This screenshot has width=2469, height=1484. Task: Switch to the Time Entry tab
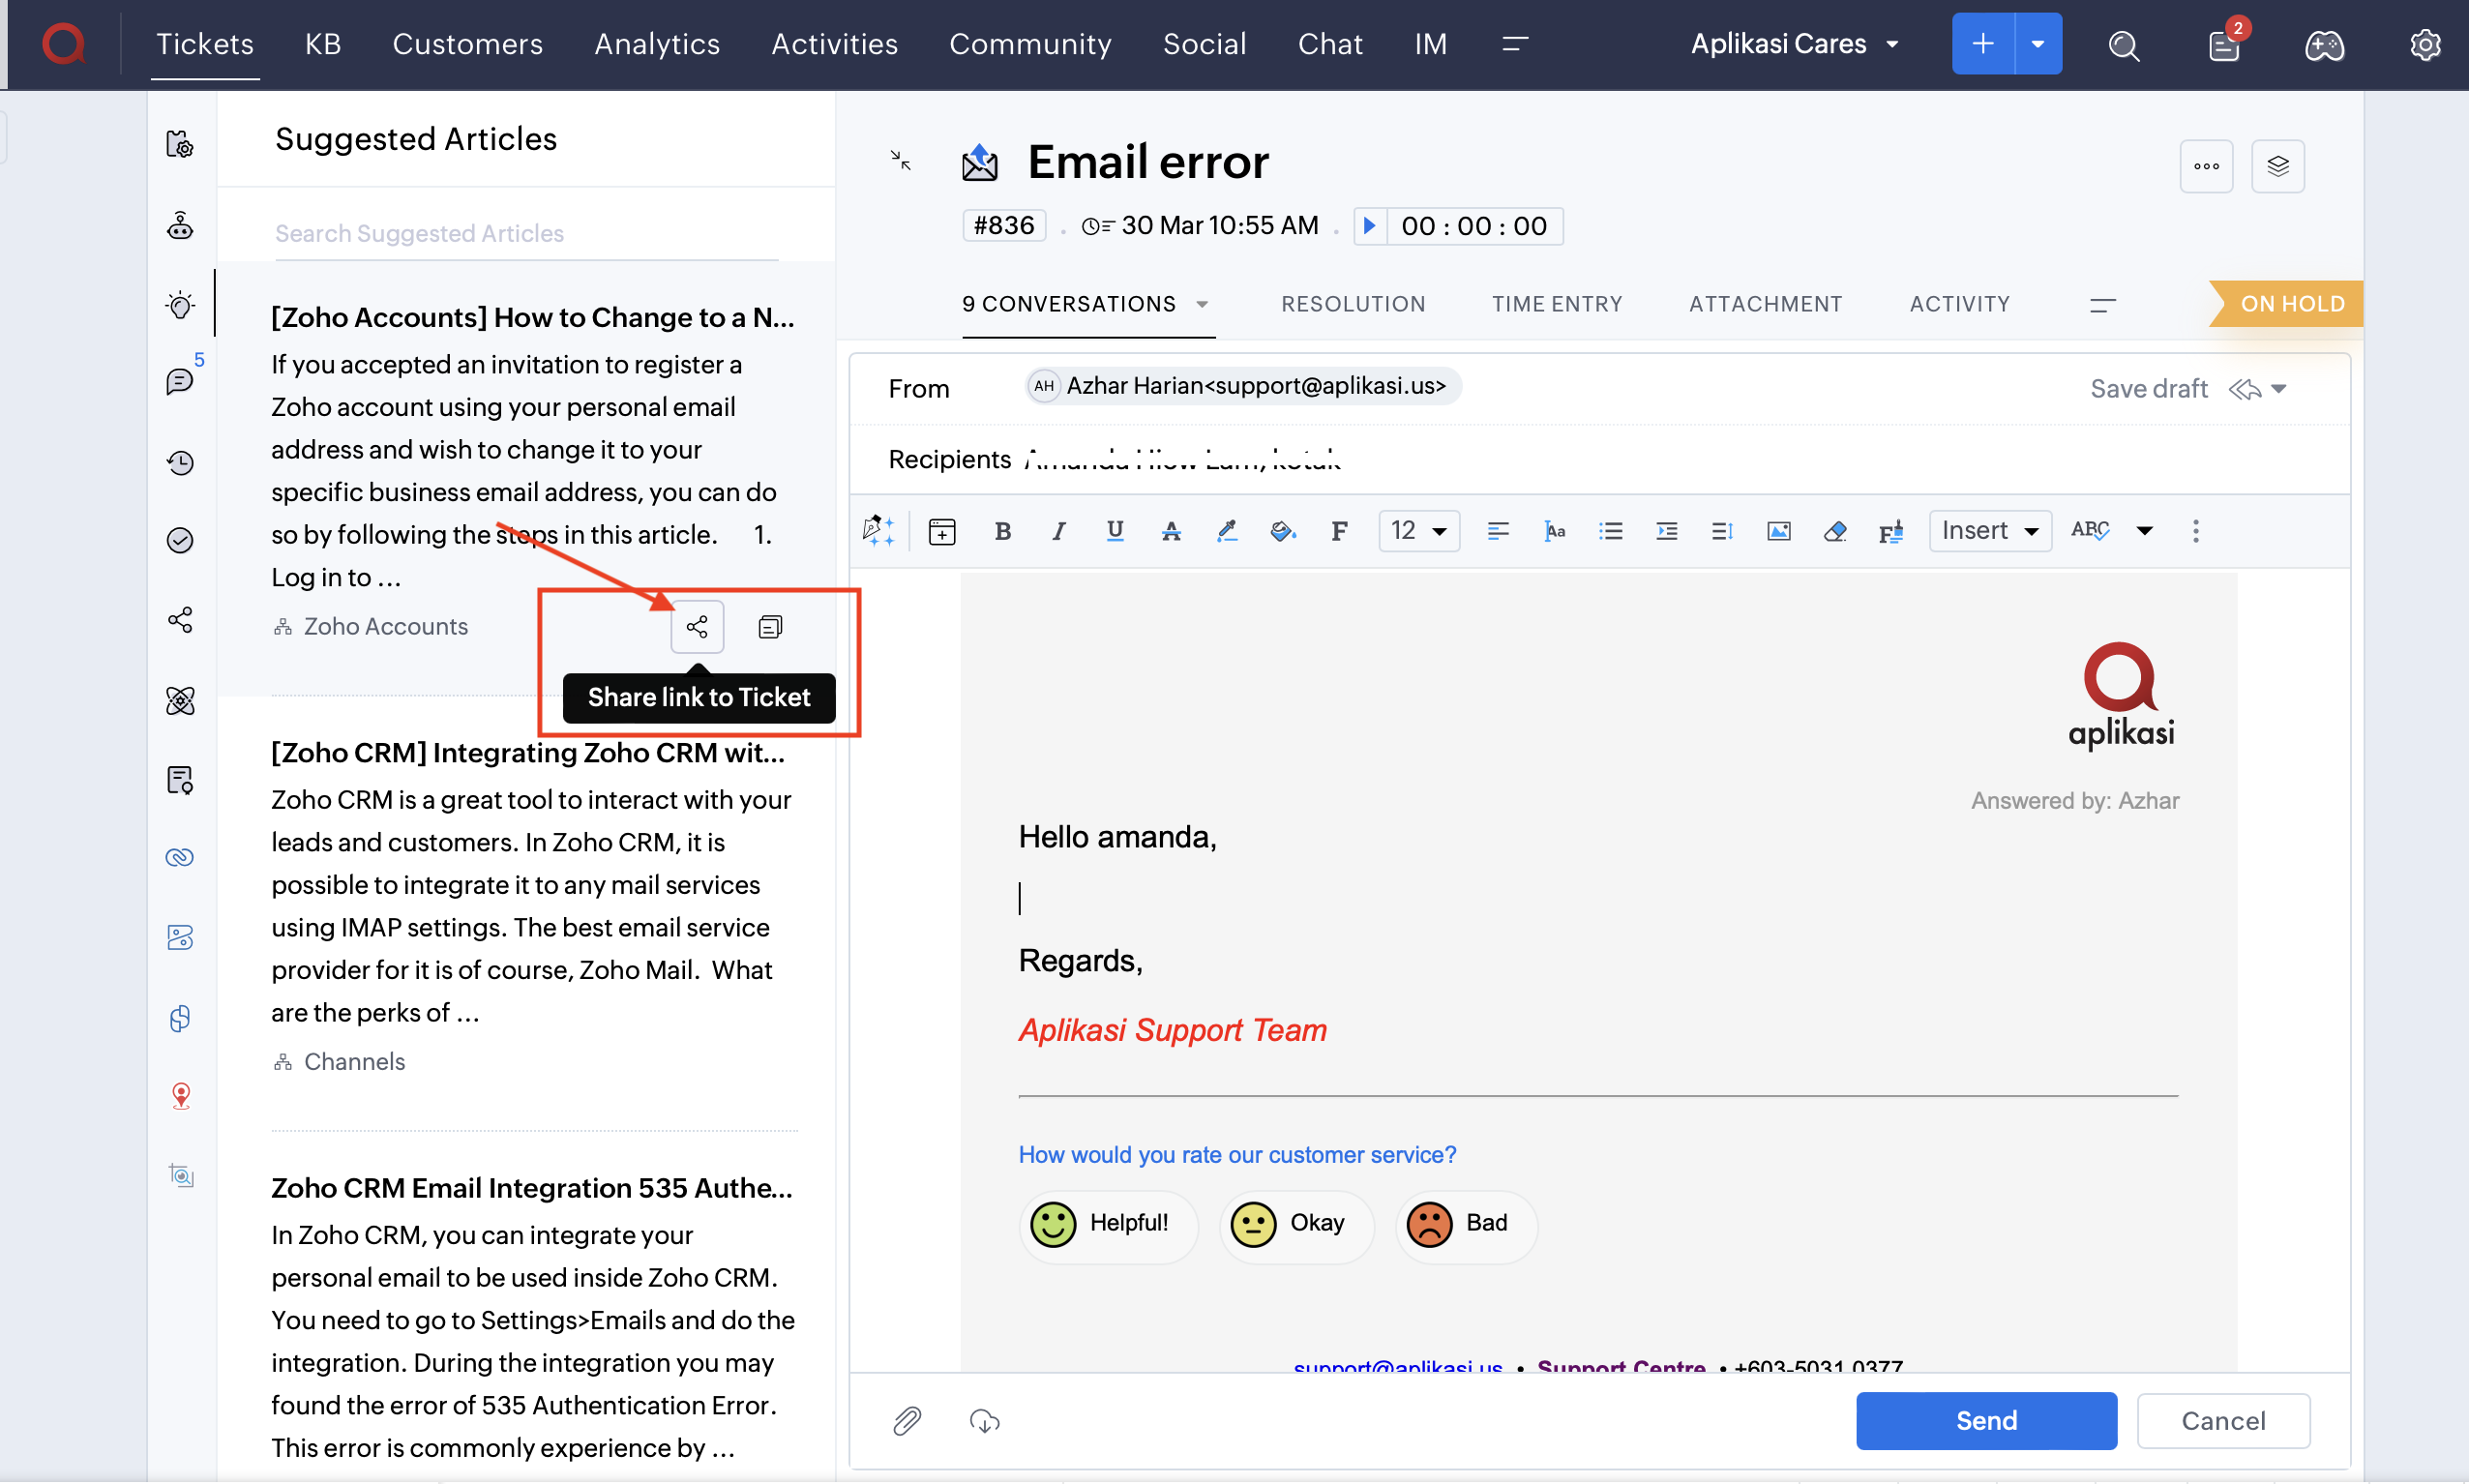coord(1556,304)
